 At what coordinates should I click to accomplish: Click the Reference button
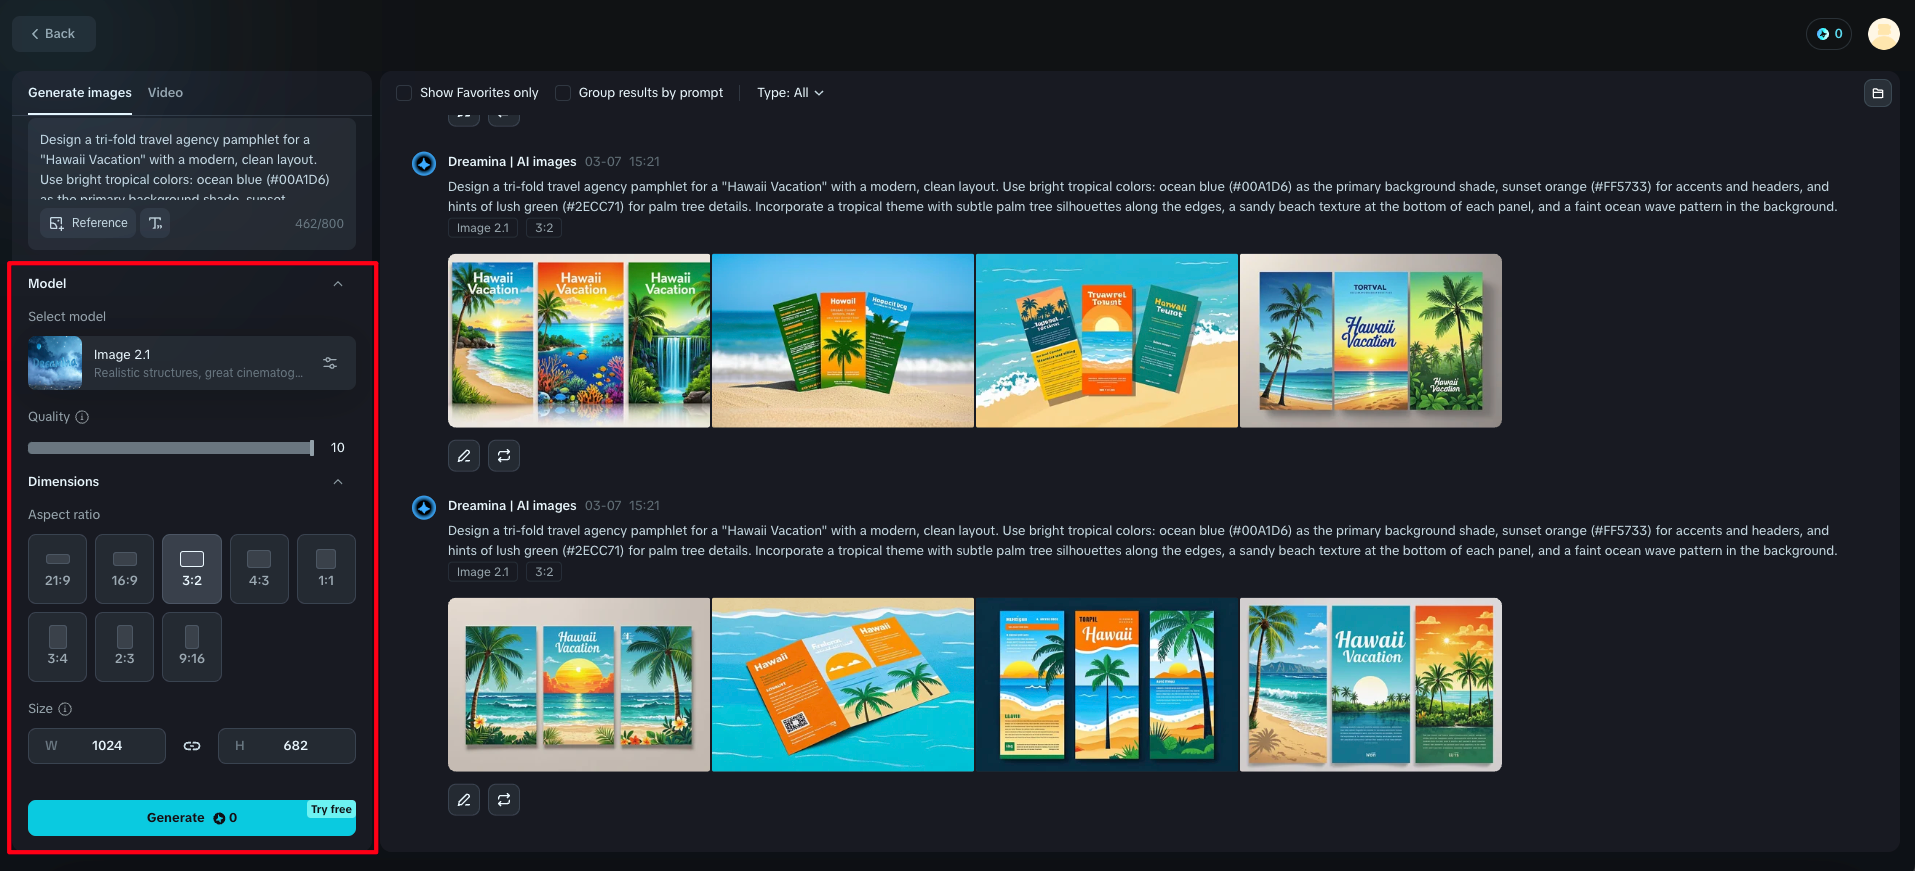89,223
